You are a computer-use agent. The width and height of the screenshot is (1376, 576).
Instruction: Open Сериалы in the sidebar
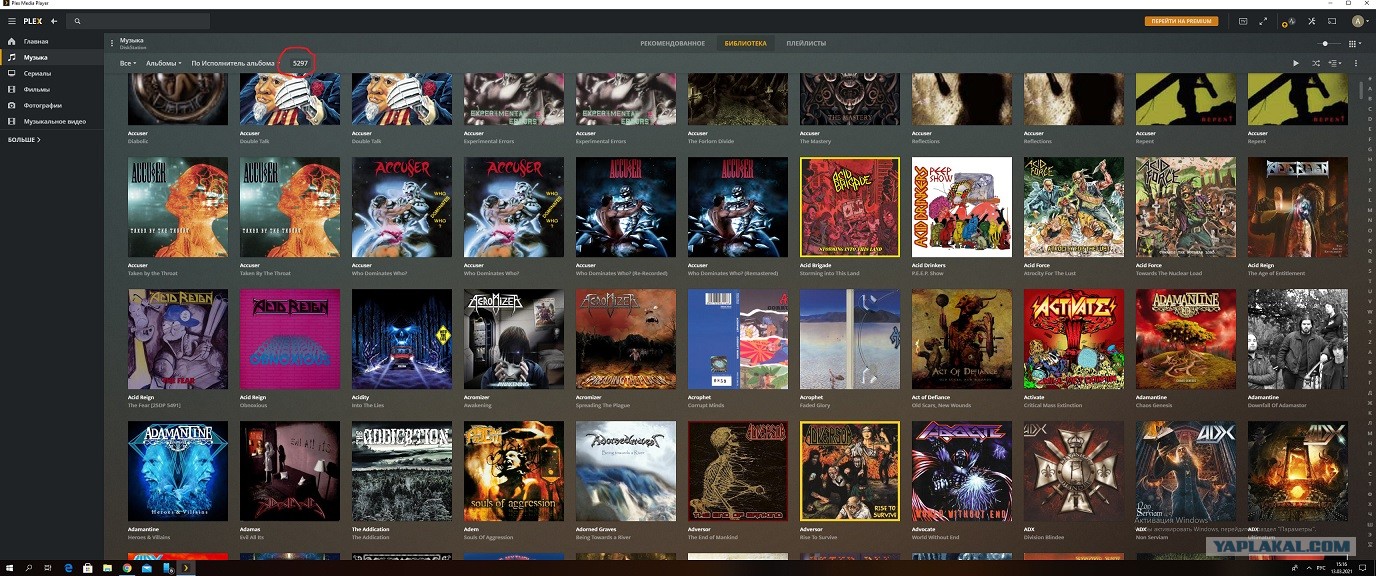(52, 74)
